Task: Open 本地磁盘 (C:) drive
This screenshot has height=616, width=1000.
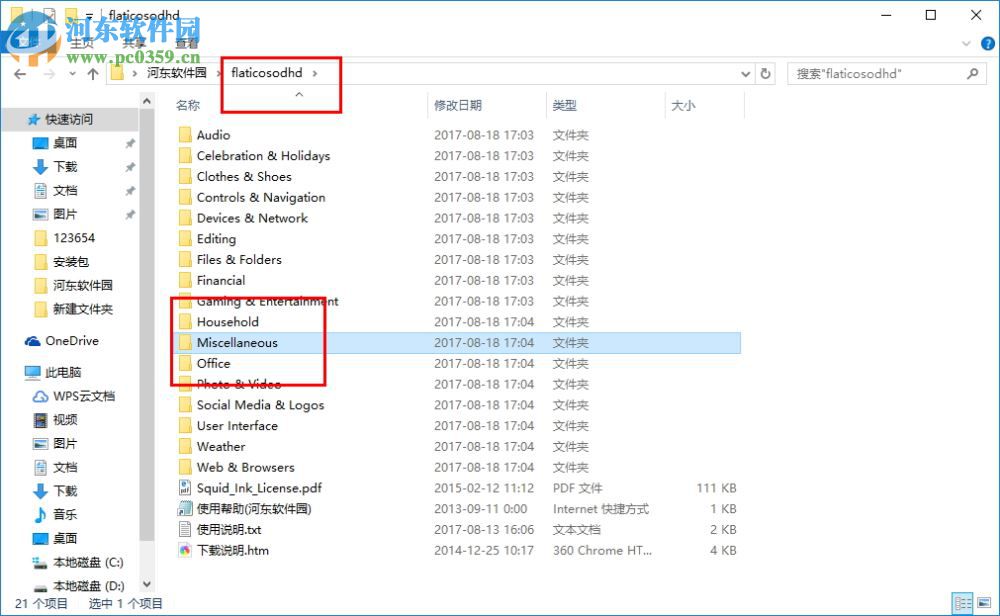Action: 78,562
